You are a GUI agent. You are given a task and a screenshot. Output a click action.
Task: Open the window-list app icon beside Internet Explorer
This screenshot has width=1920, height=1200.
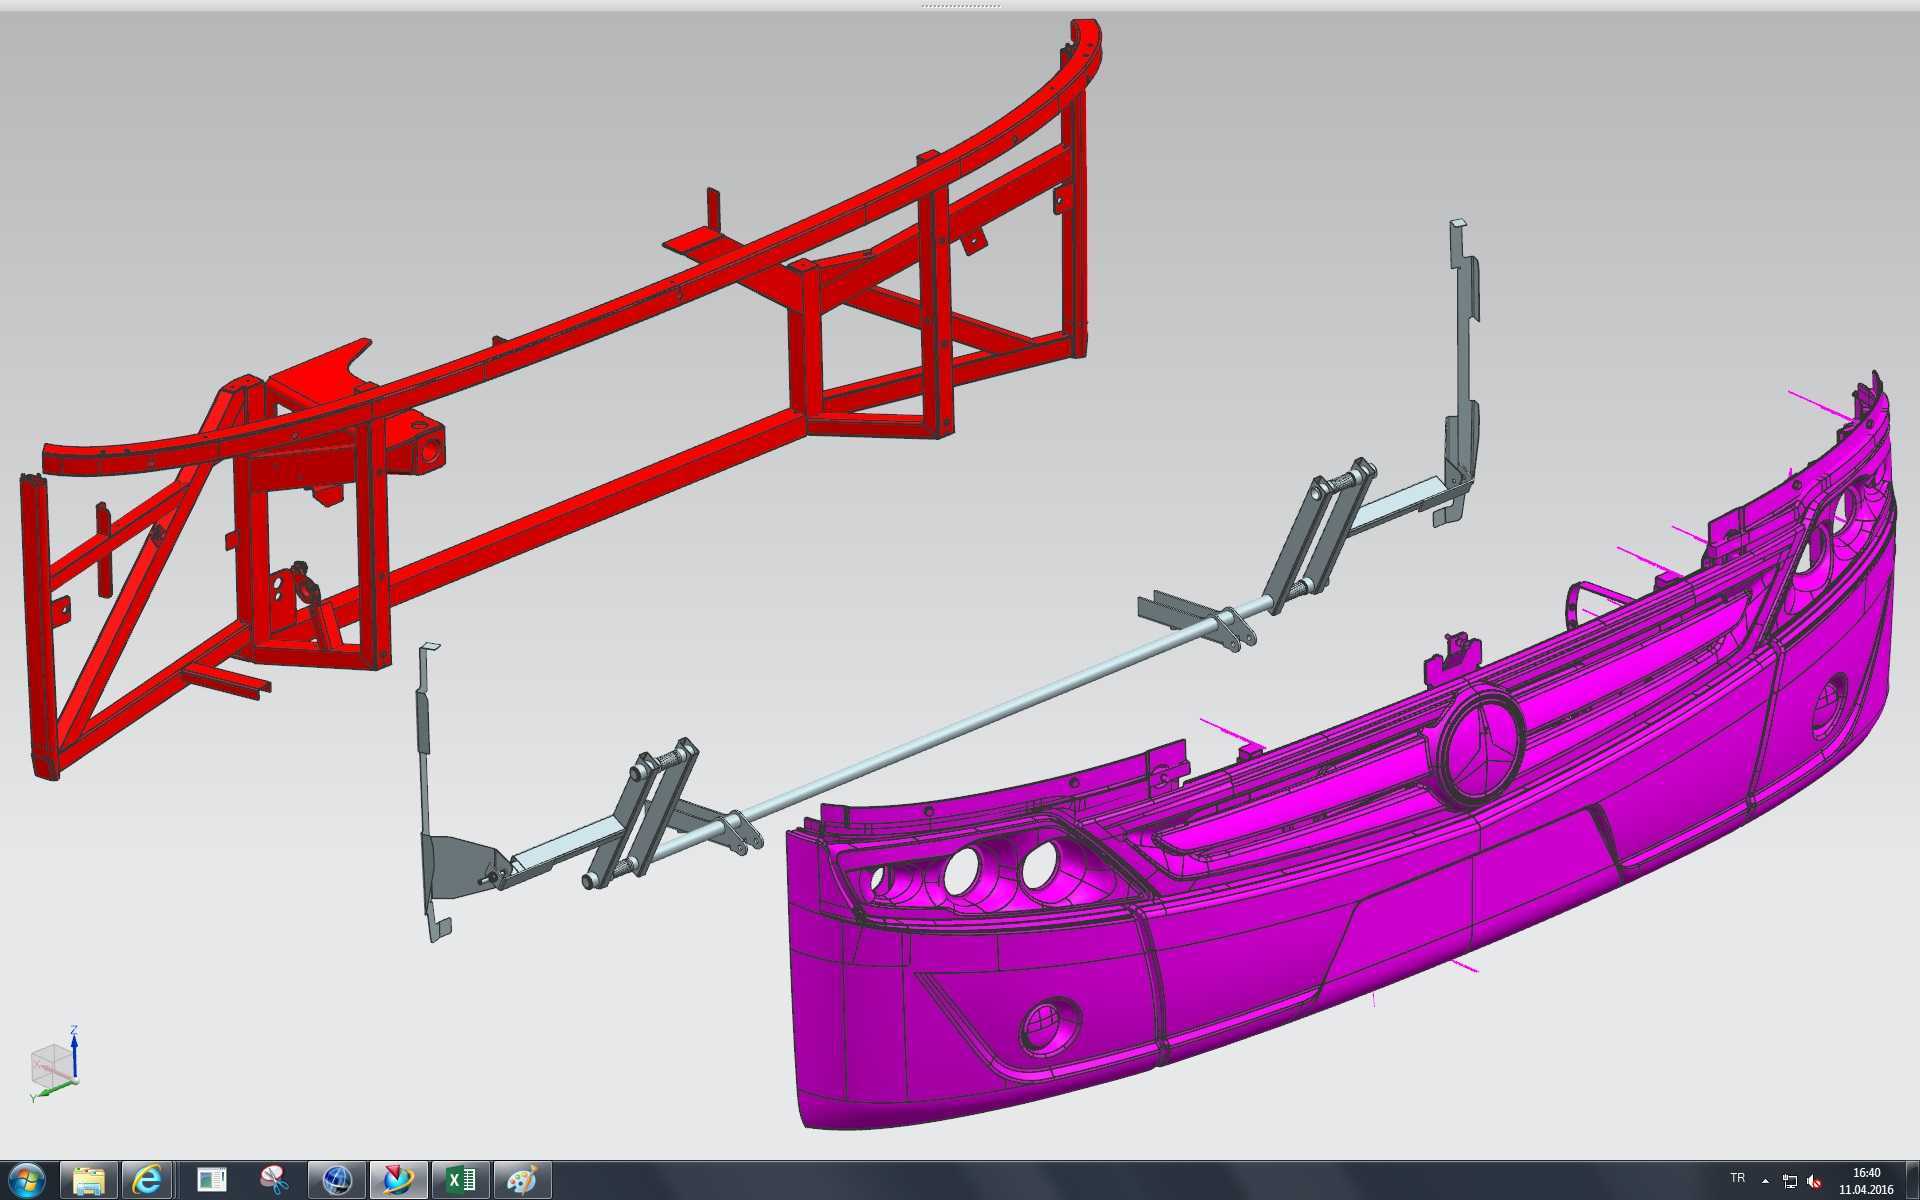(x=211, y=1180)
